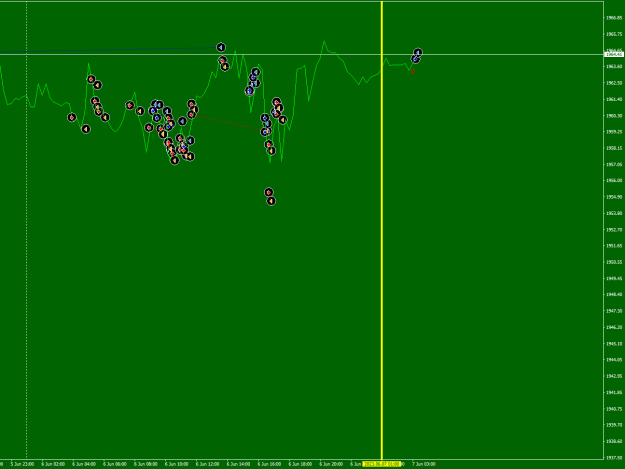Image resolution: width=625 pixels, height=469 pixels.
Task: Click the 1959.25 price scale label
Action: (x=614, y=131)
